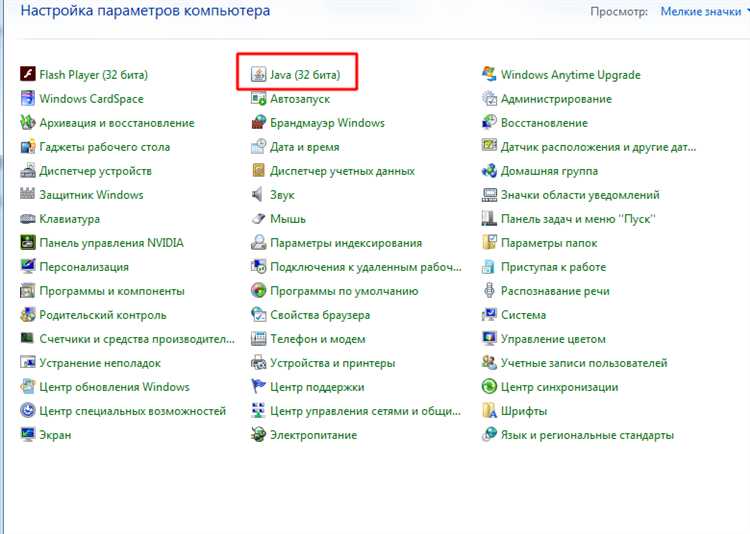Open the Приступая к работе link
This screenshot has width=750, height=534.
coord(553,267)
